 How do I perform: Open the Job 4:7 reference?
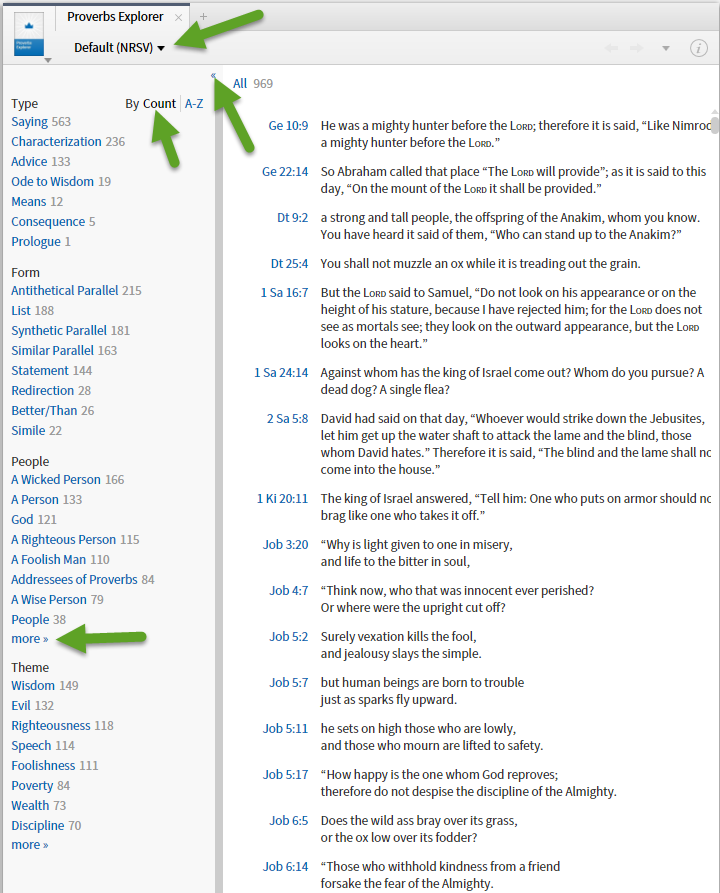[x=289, y=591]
